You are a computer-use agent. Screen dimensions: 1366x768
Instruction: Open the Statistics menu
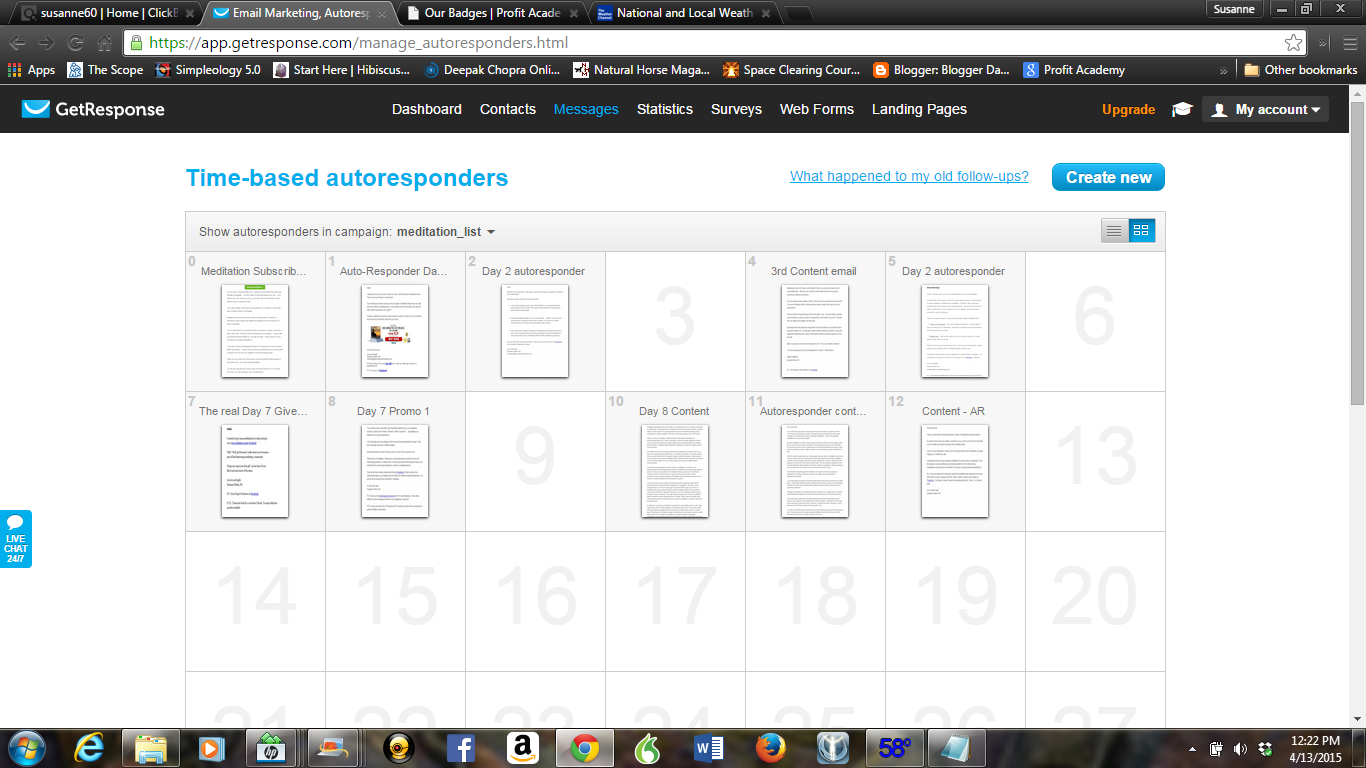point(665,109)
